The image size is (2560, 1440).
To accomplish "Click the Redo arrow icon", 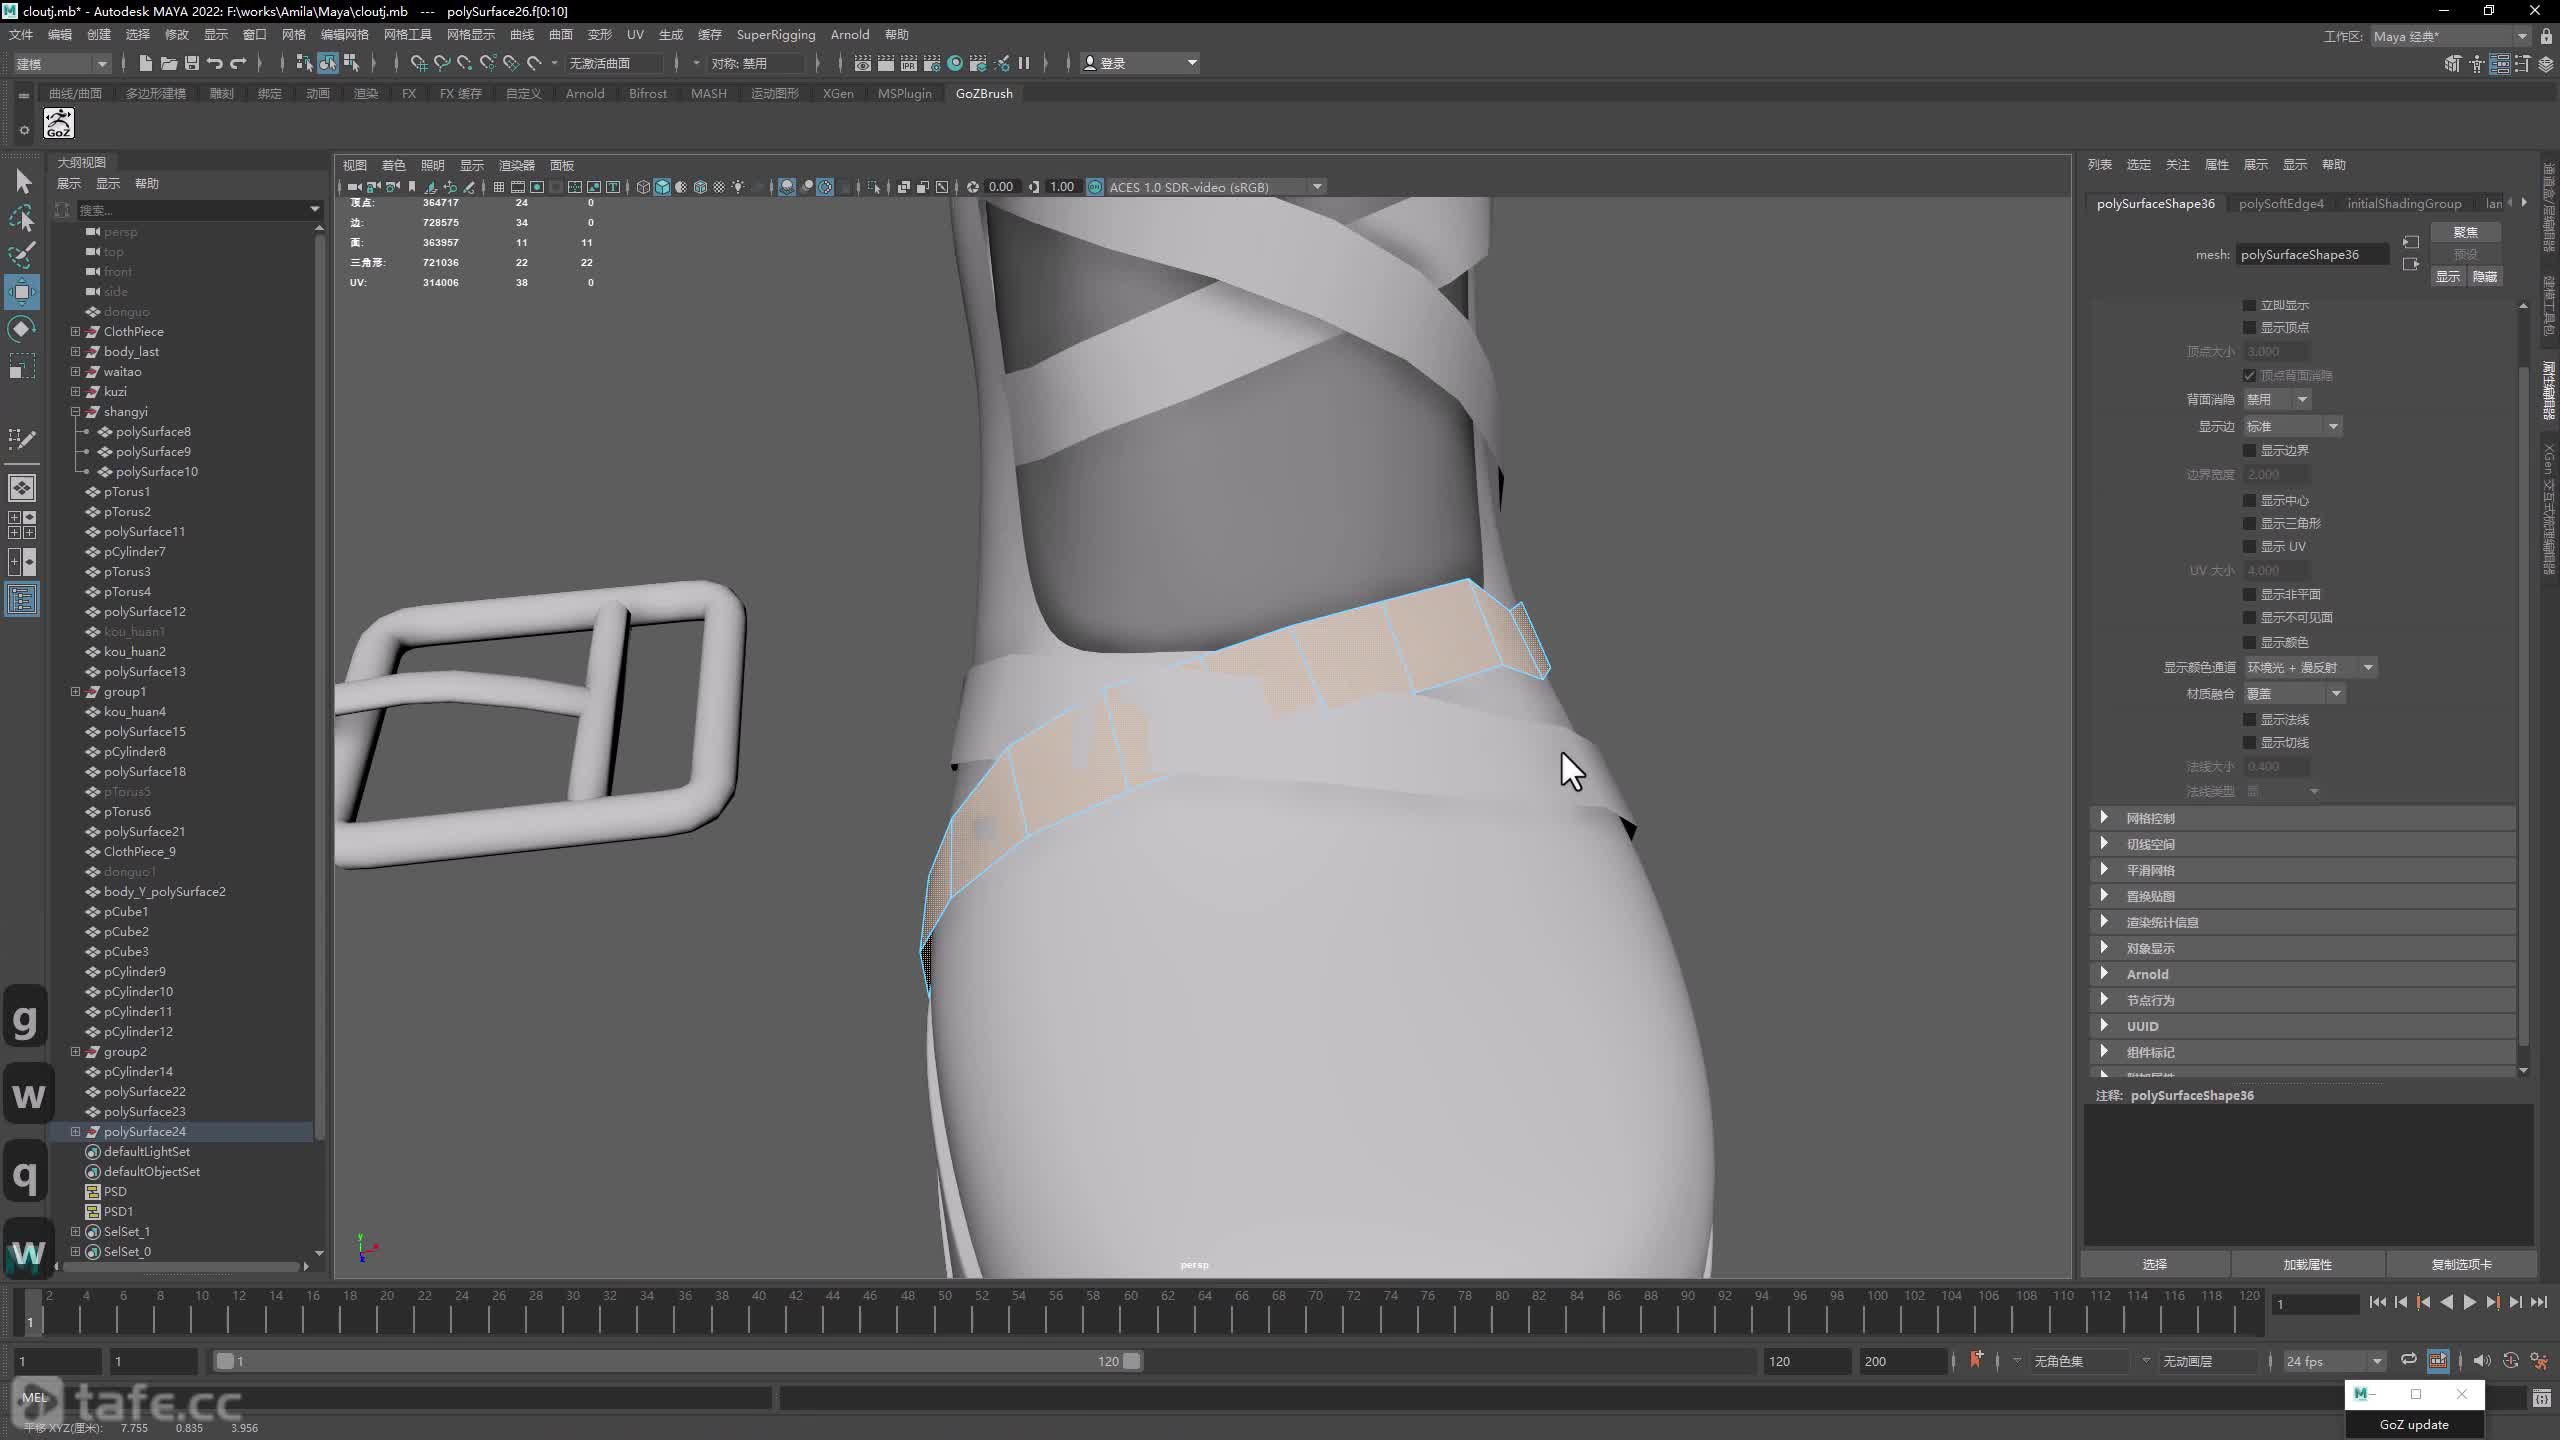I will (238, 63).
